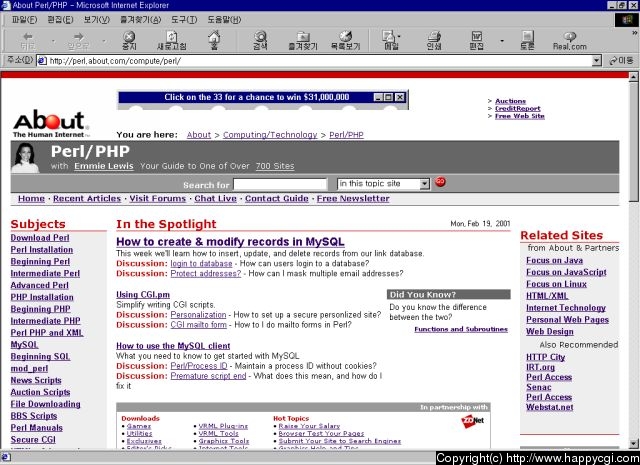Click the About logo

51,124
